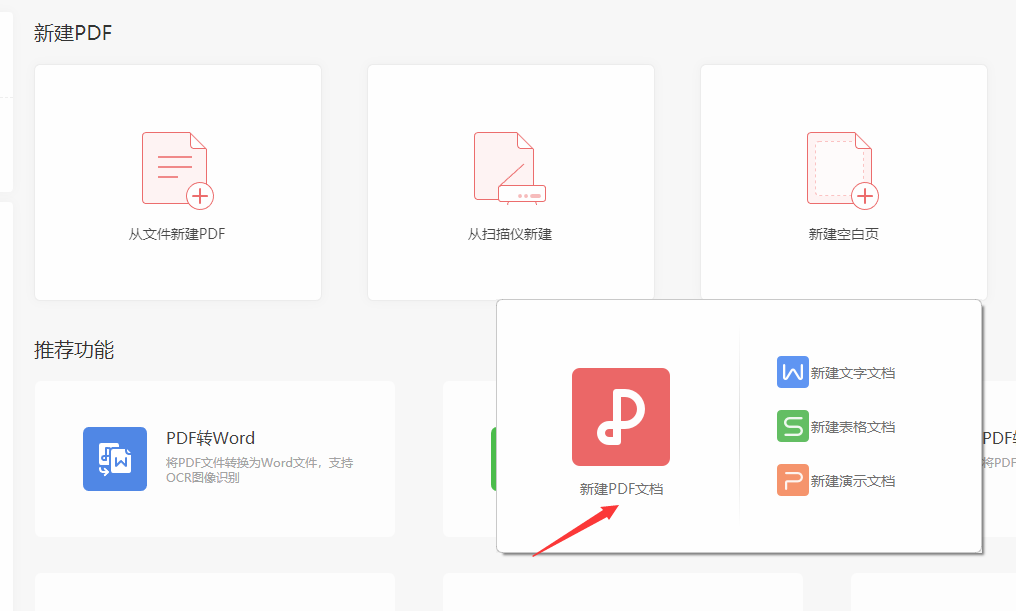Click the 新建PDF文档 text label
Viewport: 1016px width, 611px height.
(x=621, y=489)
